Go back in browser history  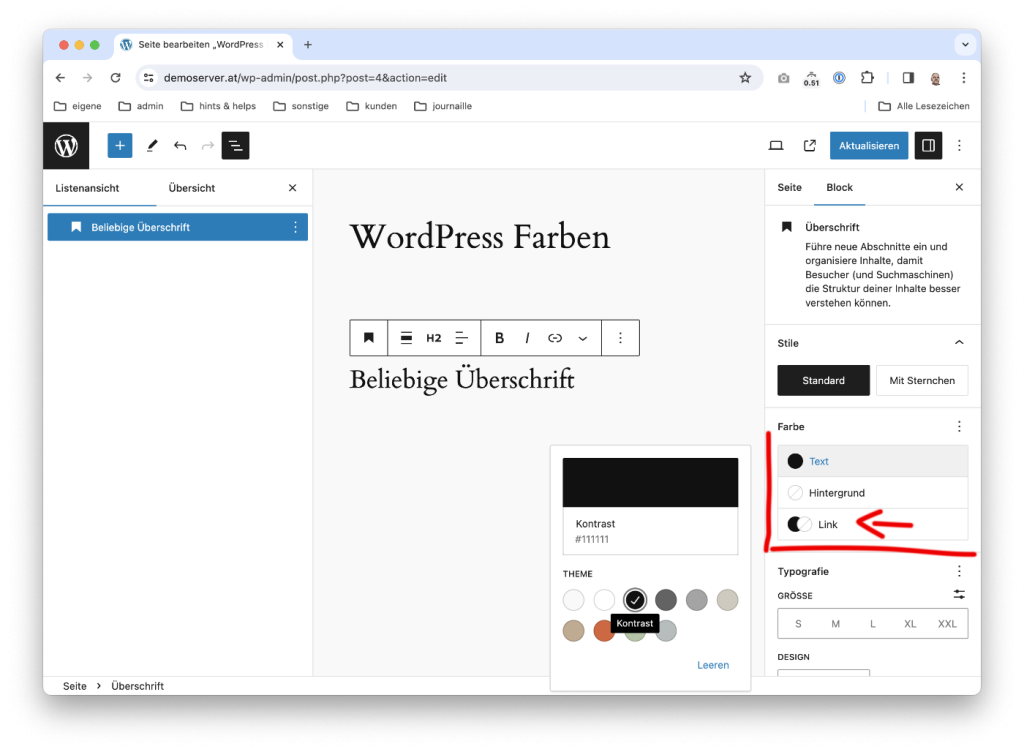pyautogui.click(x=60, y=78)
